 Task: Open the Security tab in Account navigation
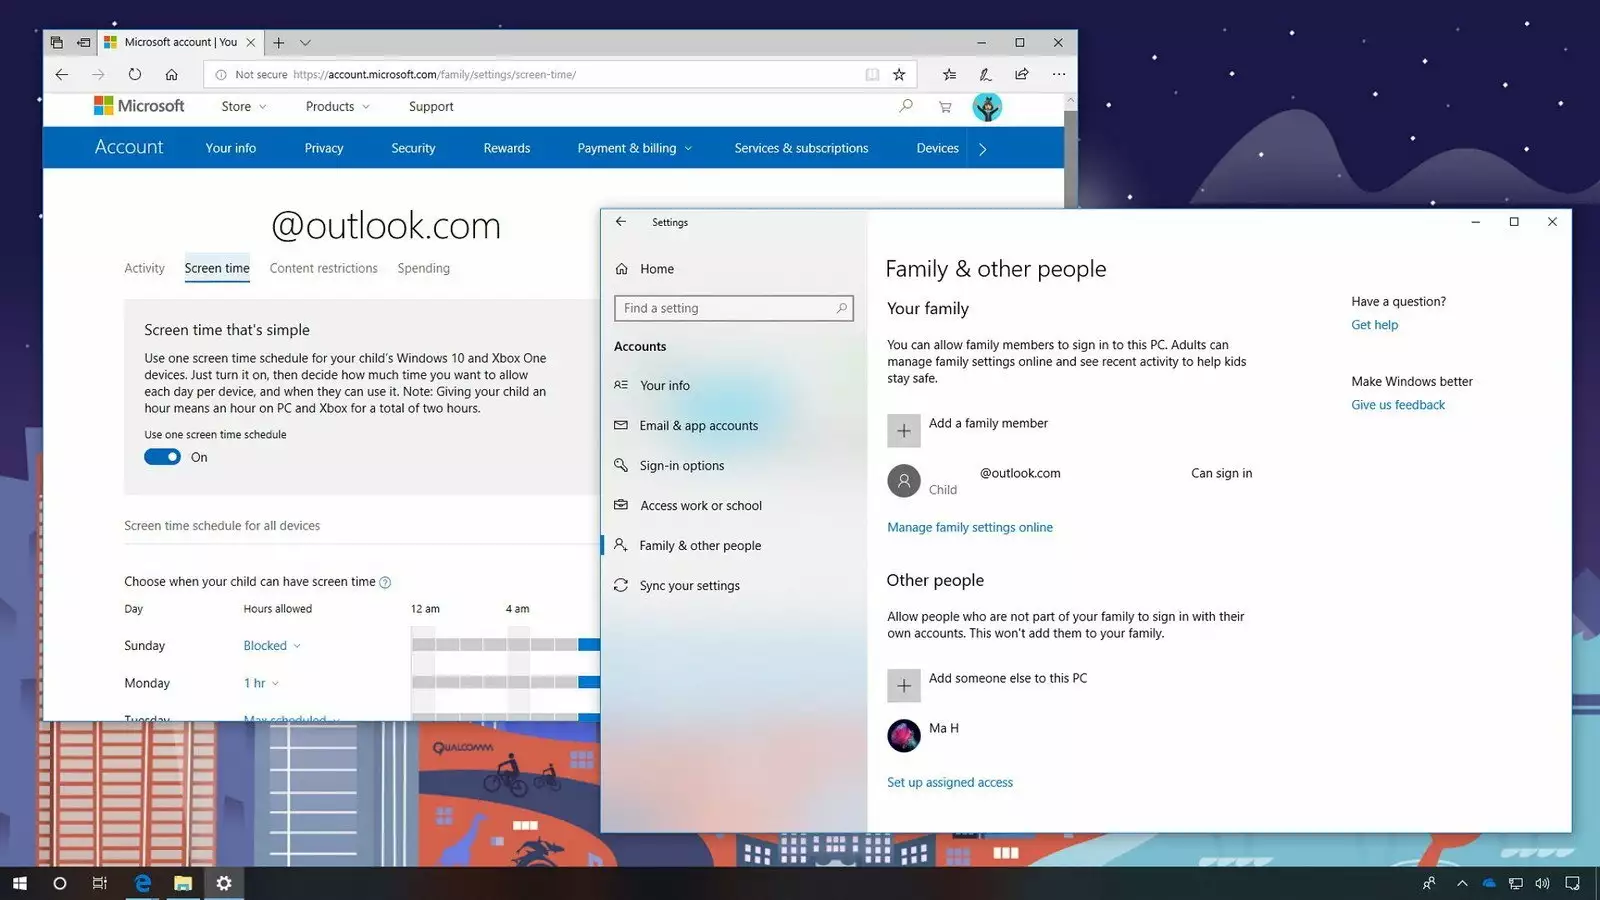(413, 148)
